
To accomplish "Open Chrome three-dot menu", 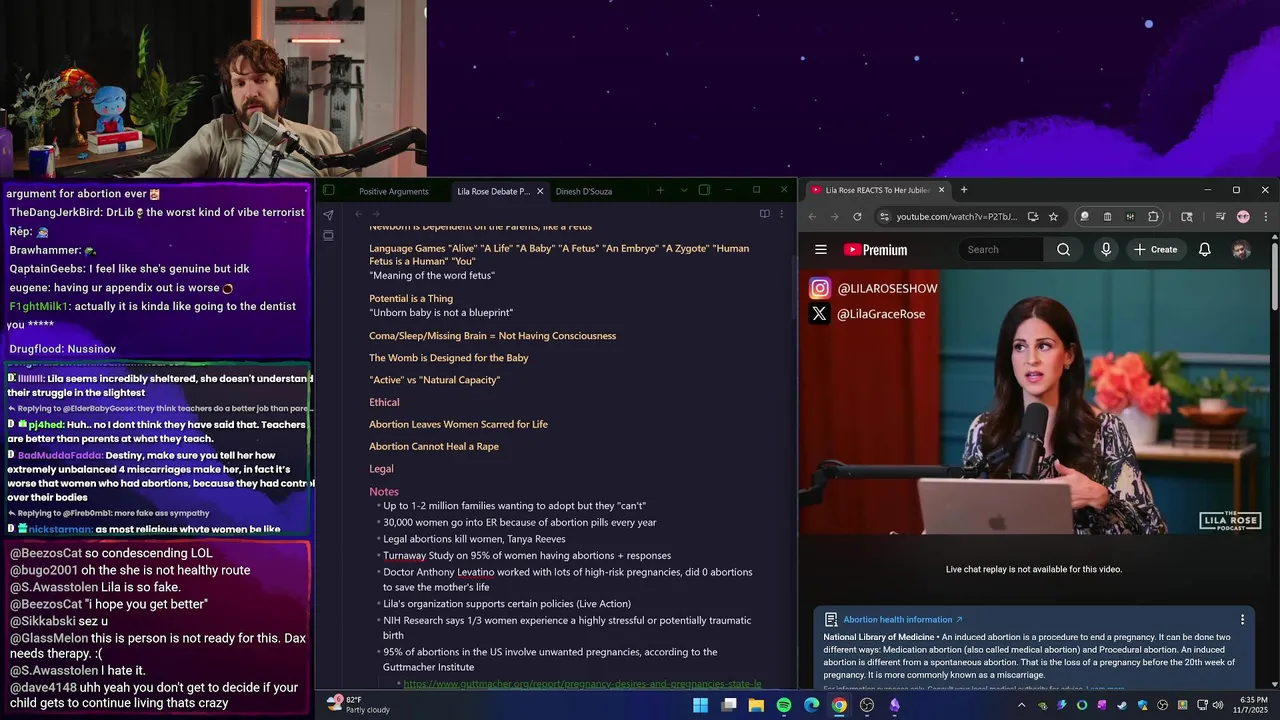I will pyautogui.click(x=1266, y=216).
